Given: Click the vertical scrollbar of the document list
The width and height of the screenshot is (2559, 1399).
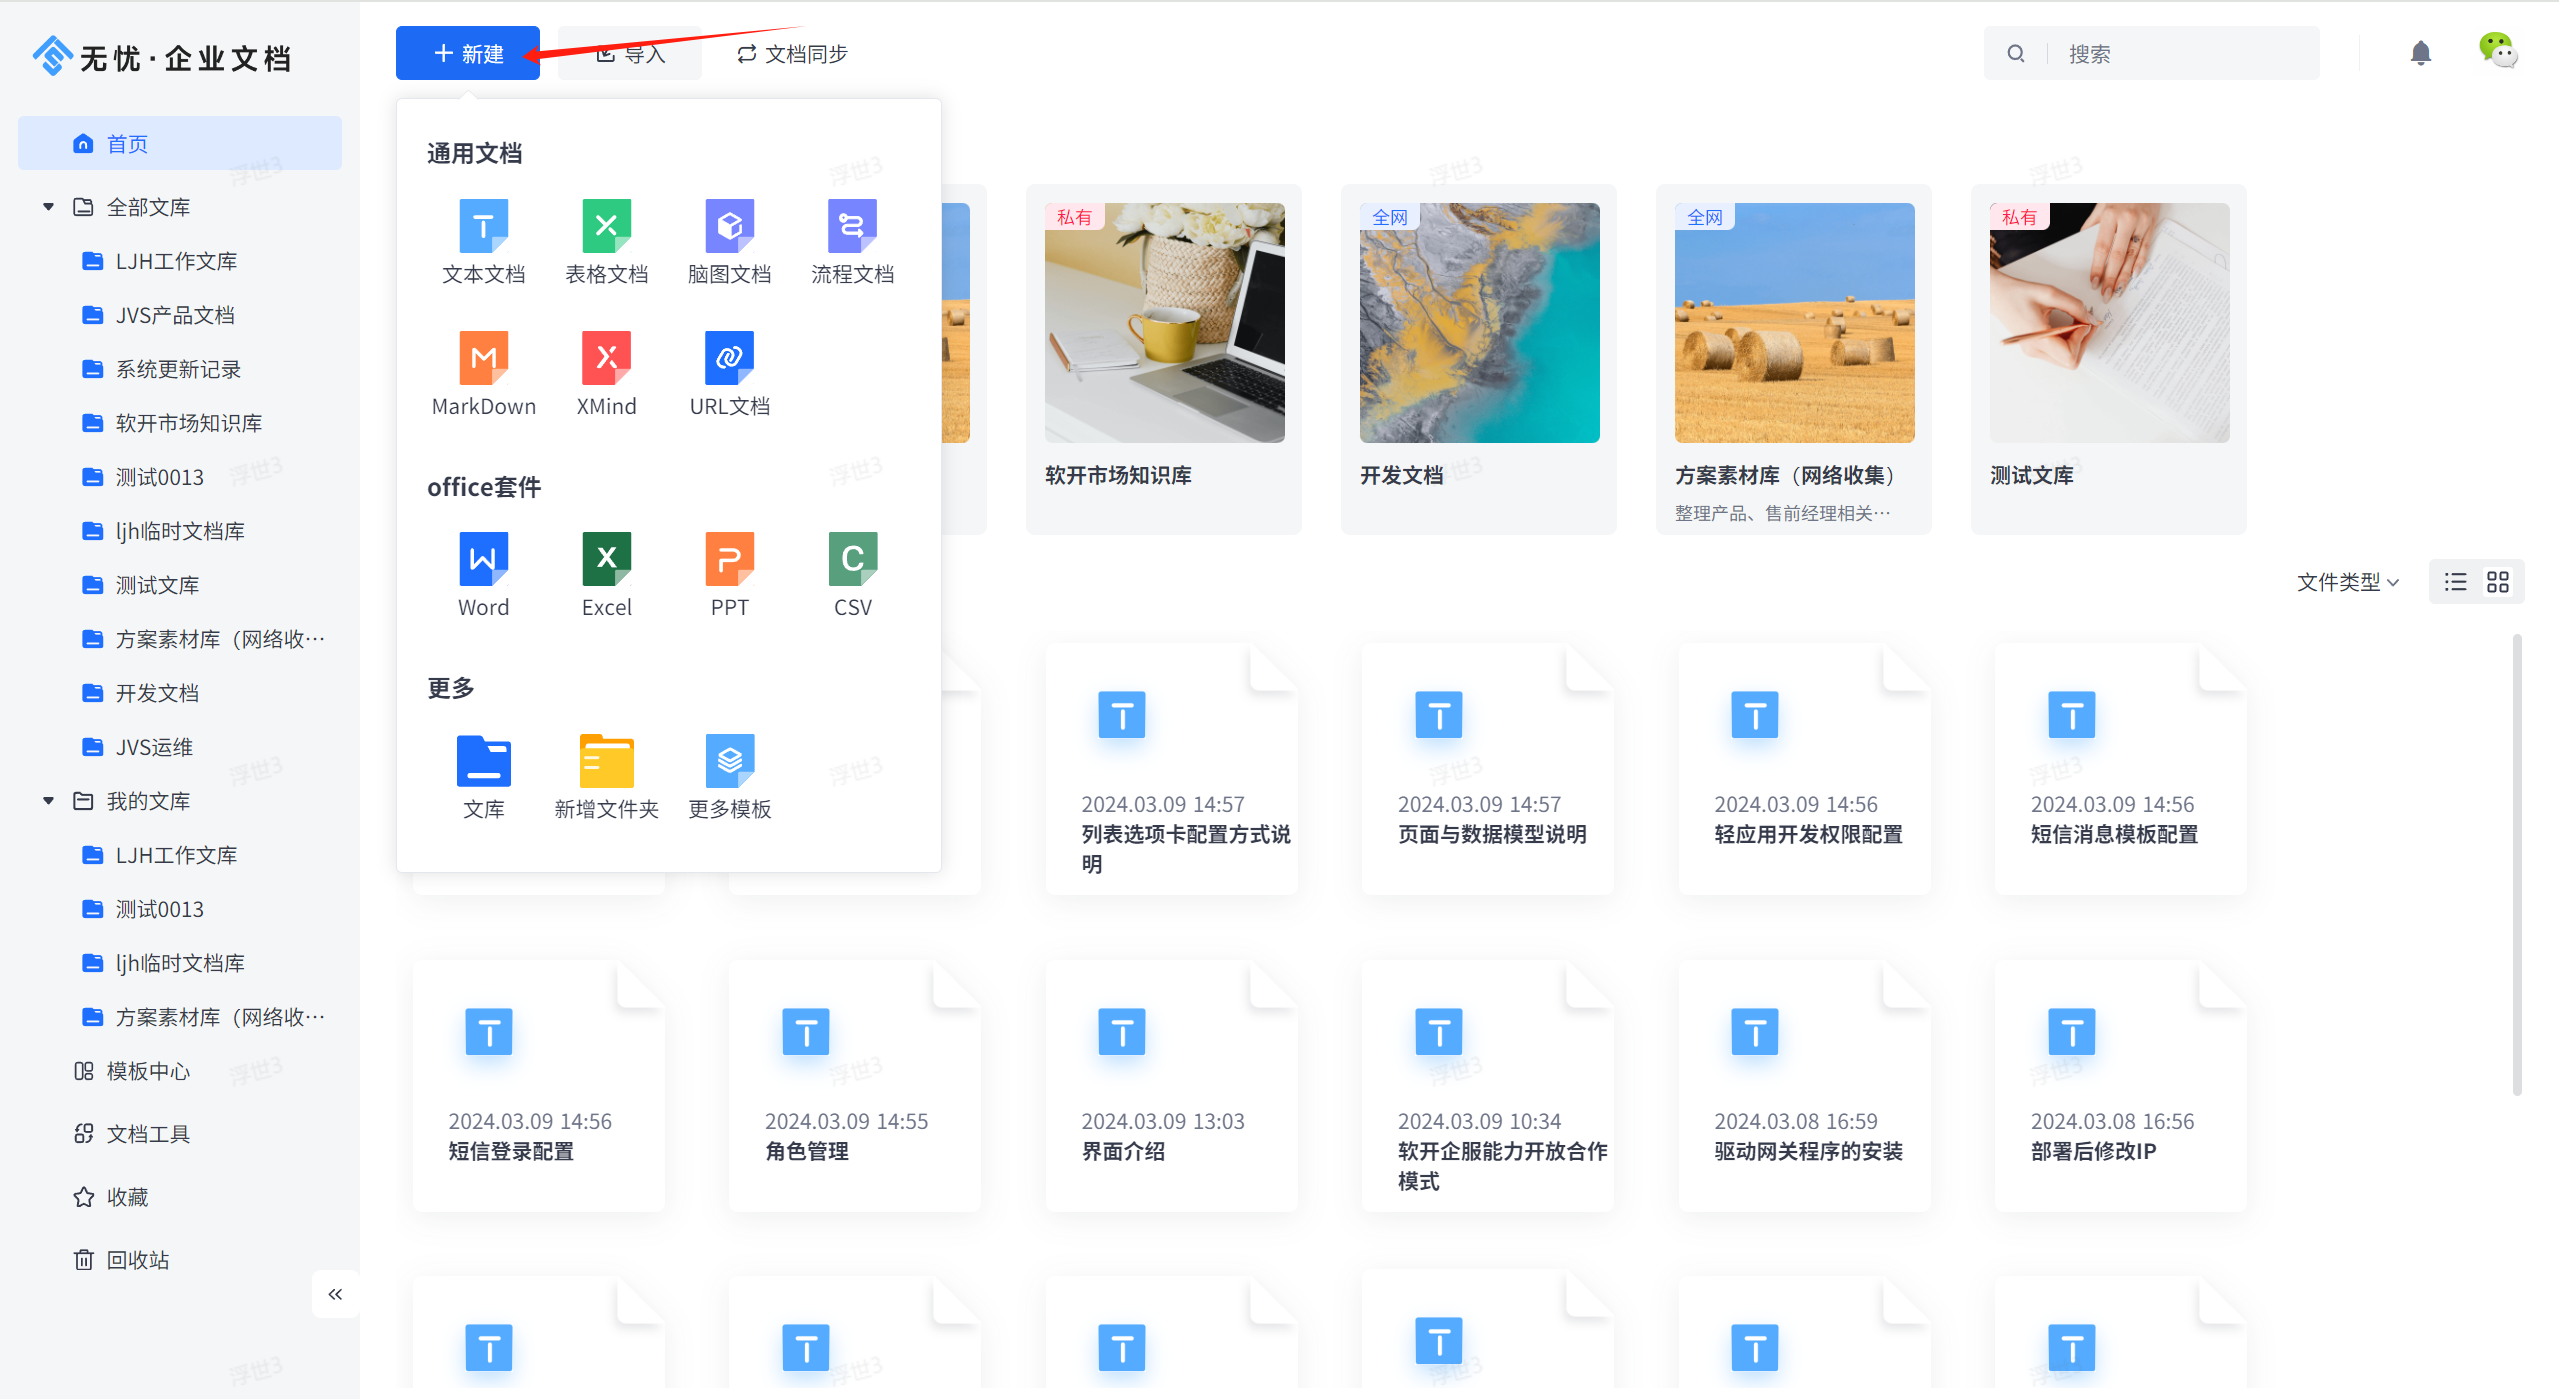Looking at the screenshot, I should pos(2517,865).
